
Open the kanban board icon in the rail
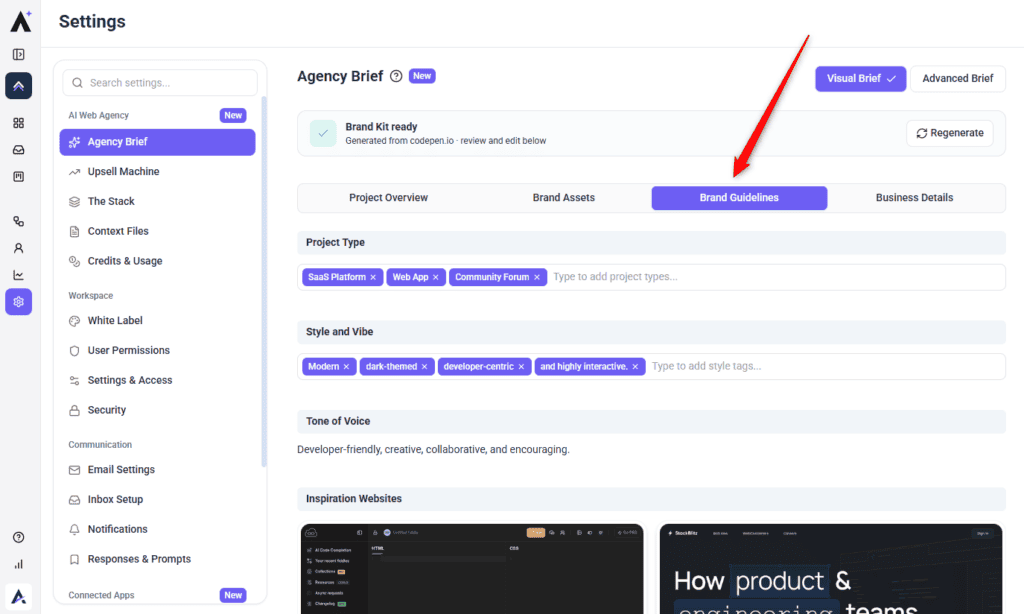[x=18, y=176]
